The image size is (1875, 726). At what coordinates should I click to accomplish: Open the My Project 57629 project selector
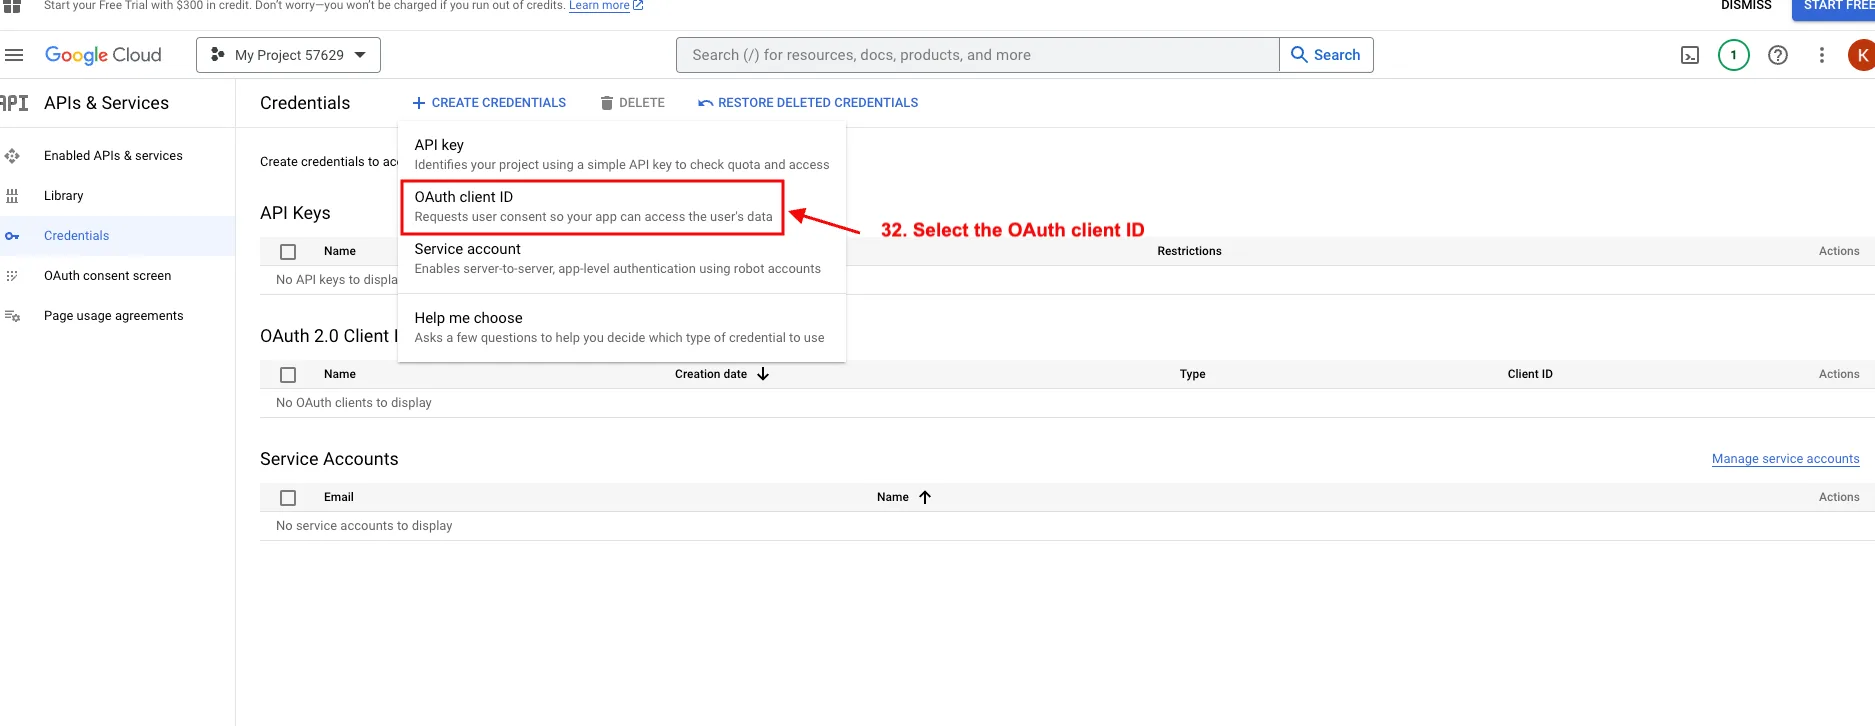point(288,55)
